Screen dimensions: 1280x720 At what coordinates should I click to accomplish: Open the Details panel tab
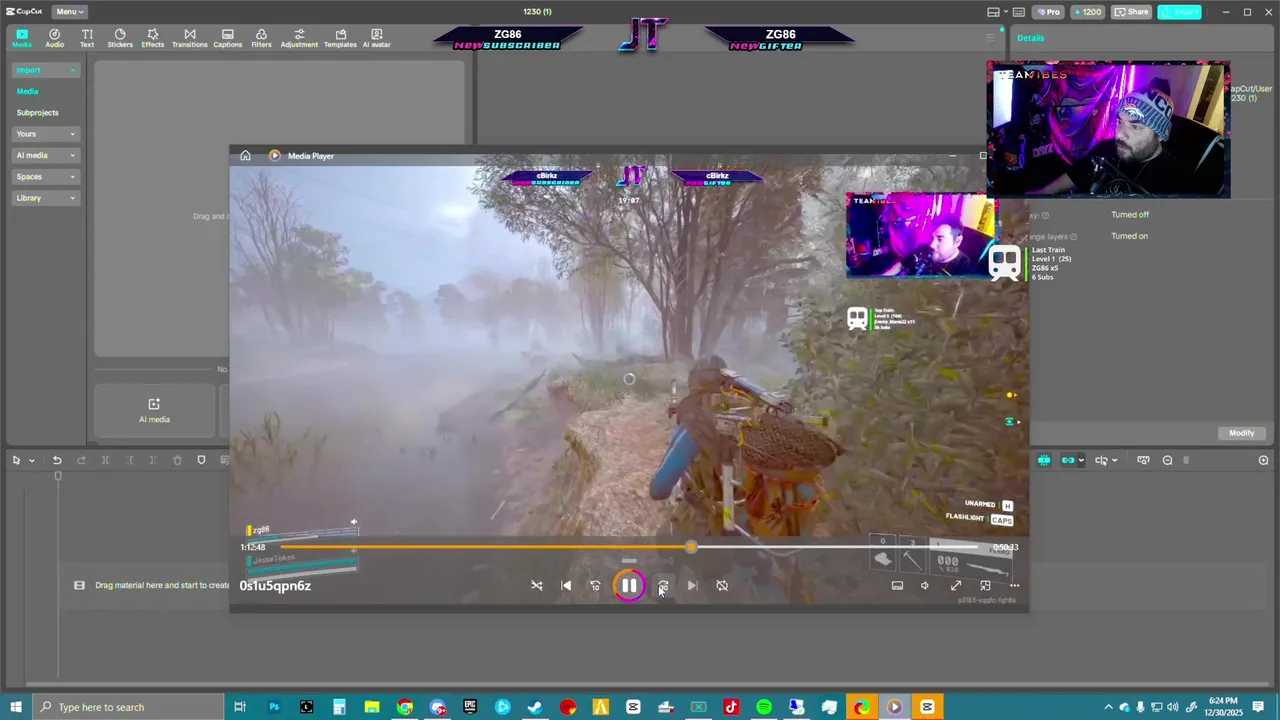pos(1030,38)
